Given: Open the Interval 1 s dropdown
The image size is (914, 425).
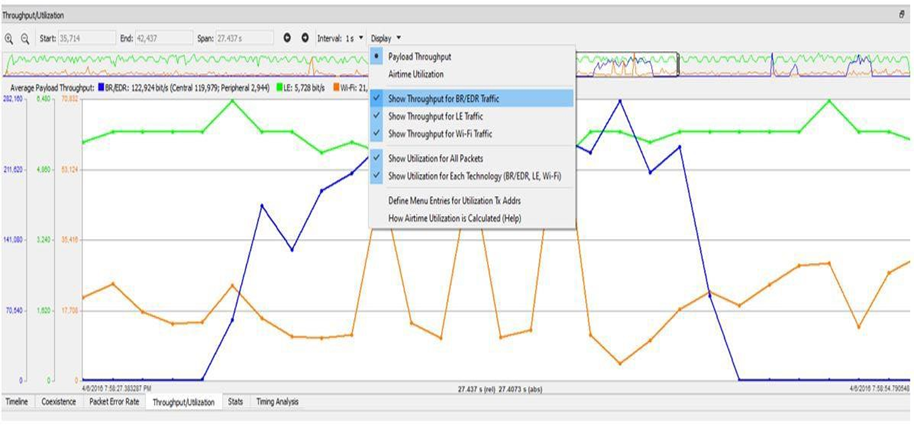Looking at the screenshot, I should click(340, 38).
